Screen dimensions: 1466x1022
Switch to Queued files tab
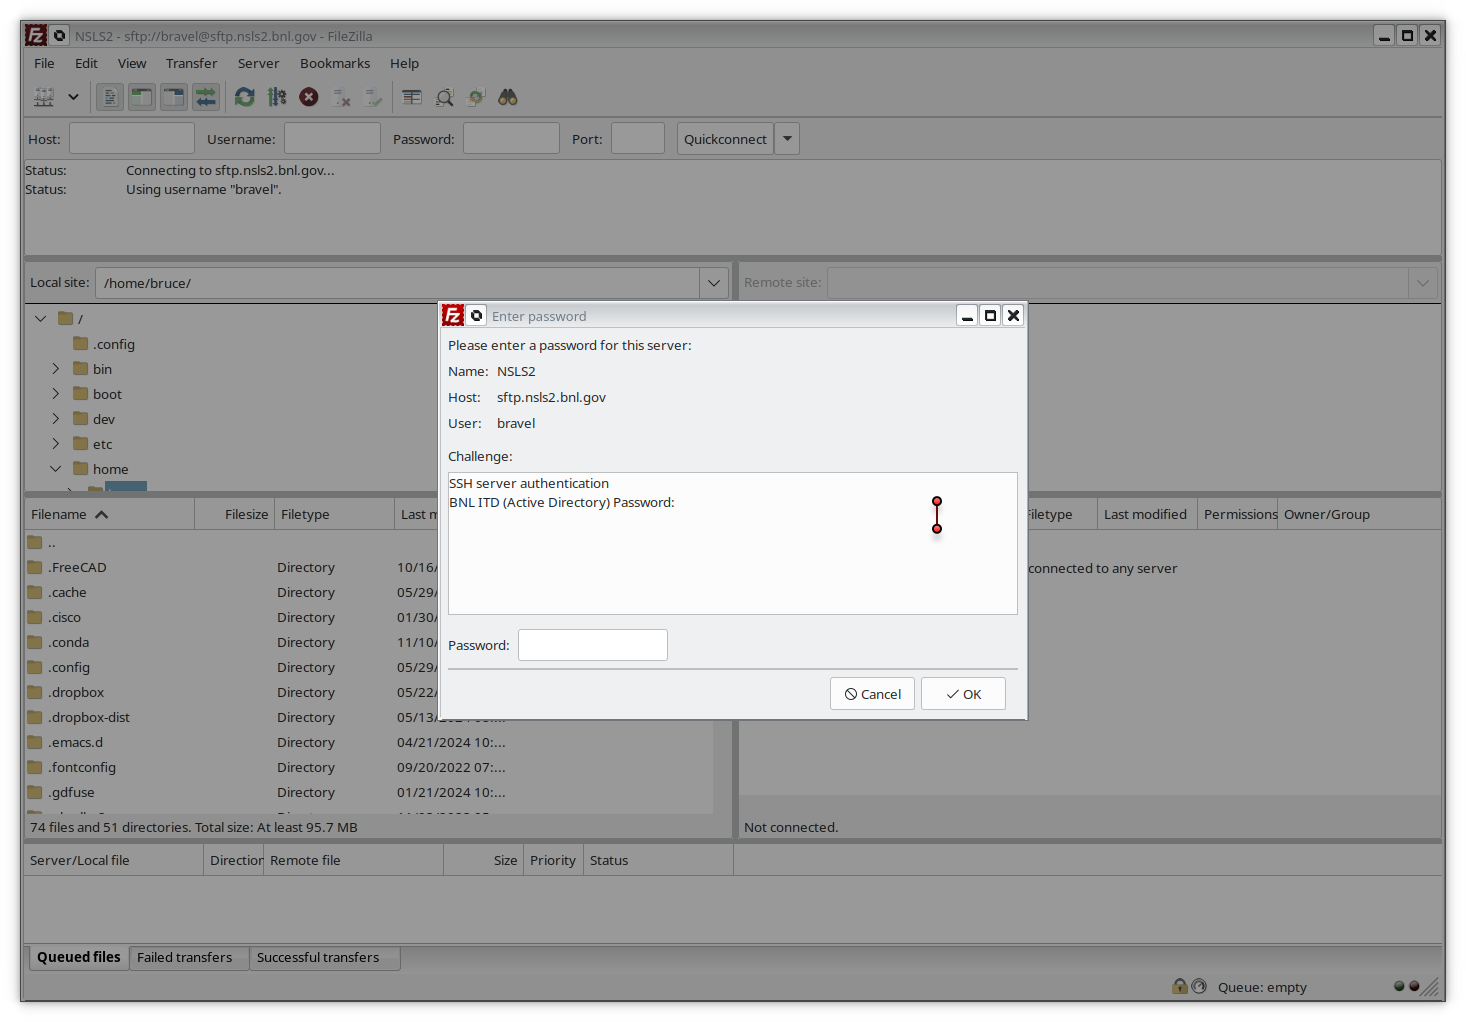[x=78, y=957]
